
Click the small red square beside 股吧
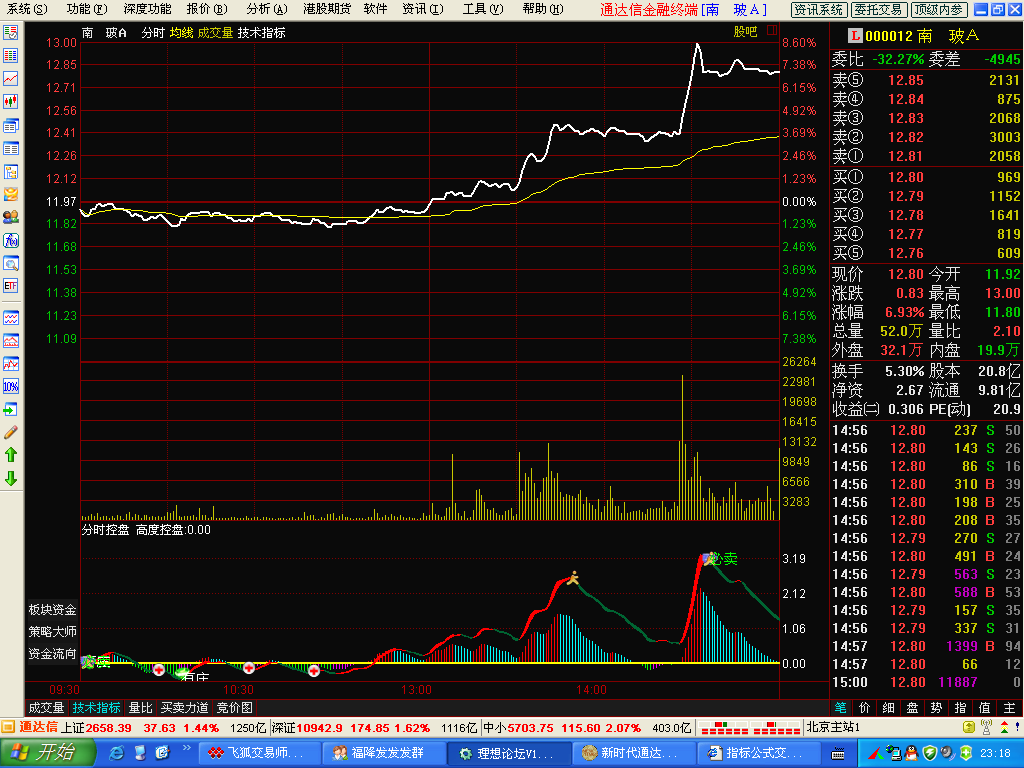(x=772, y=30)
